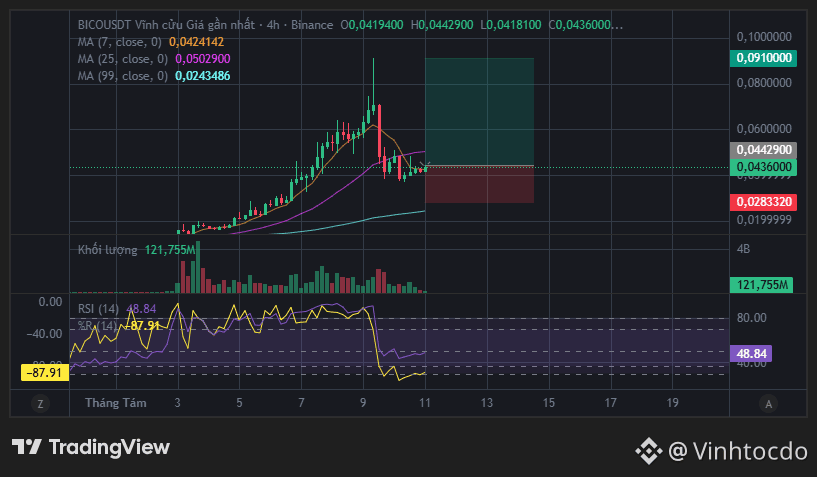Viewport: 817px width, 477px height.
Task: Select the MA (99, close, 0) legend
Action: pyautogui.click(x=123, y=76)
